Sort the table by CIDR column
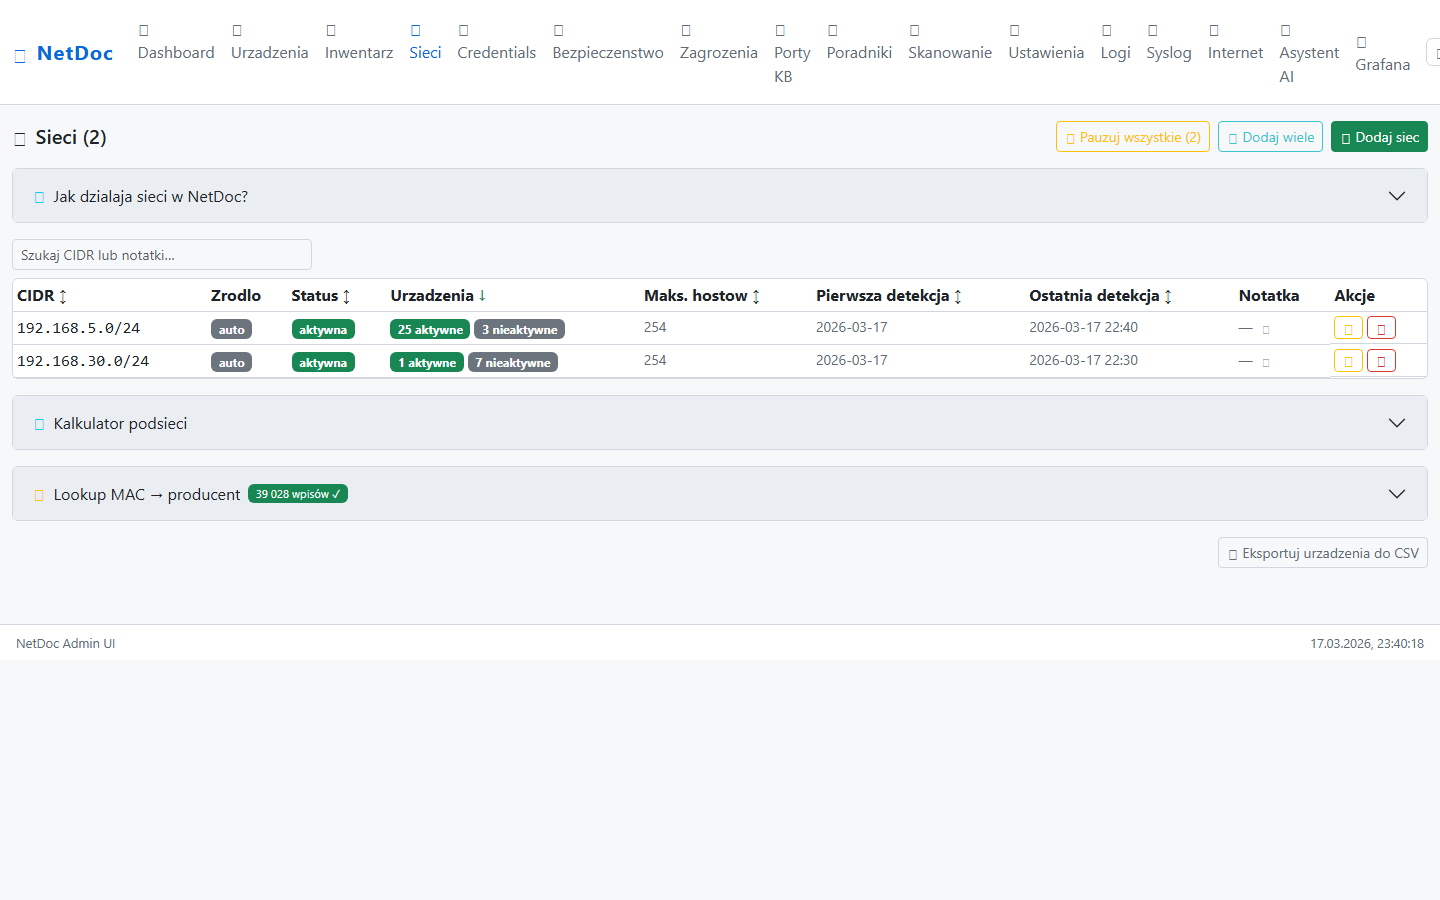 41,295
